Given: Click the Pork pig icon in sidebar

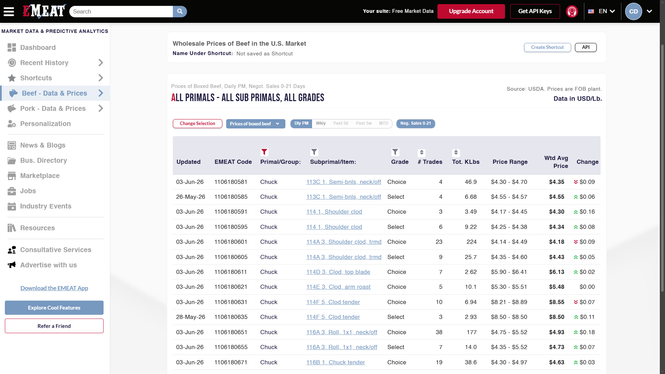Looking at the screenshot, I should point(12,109).
